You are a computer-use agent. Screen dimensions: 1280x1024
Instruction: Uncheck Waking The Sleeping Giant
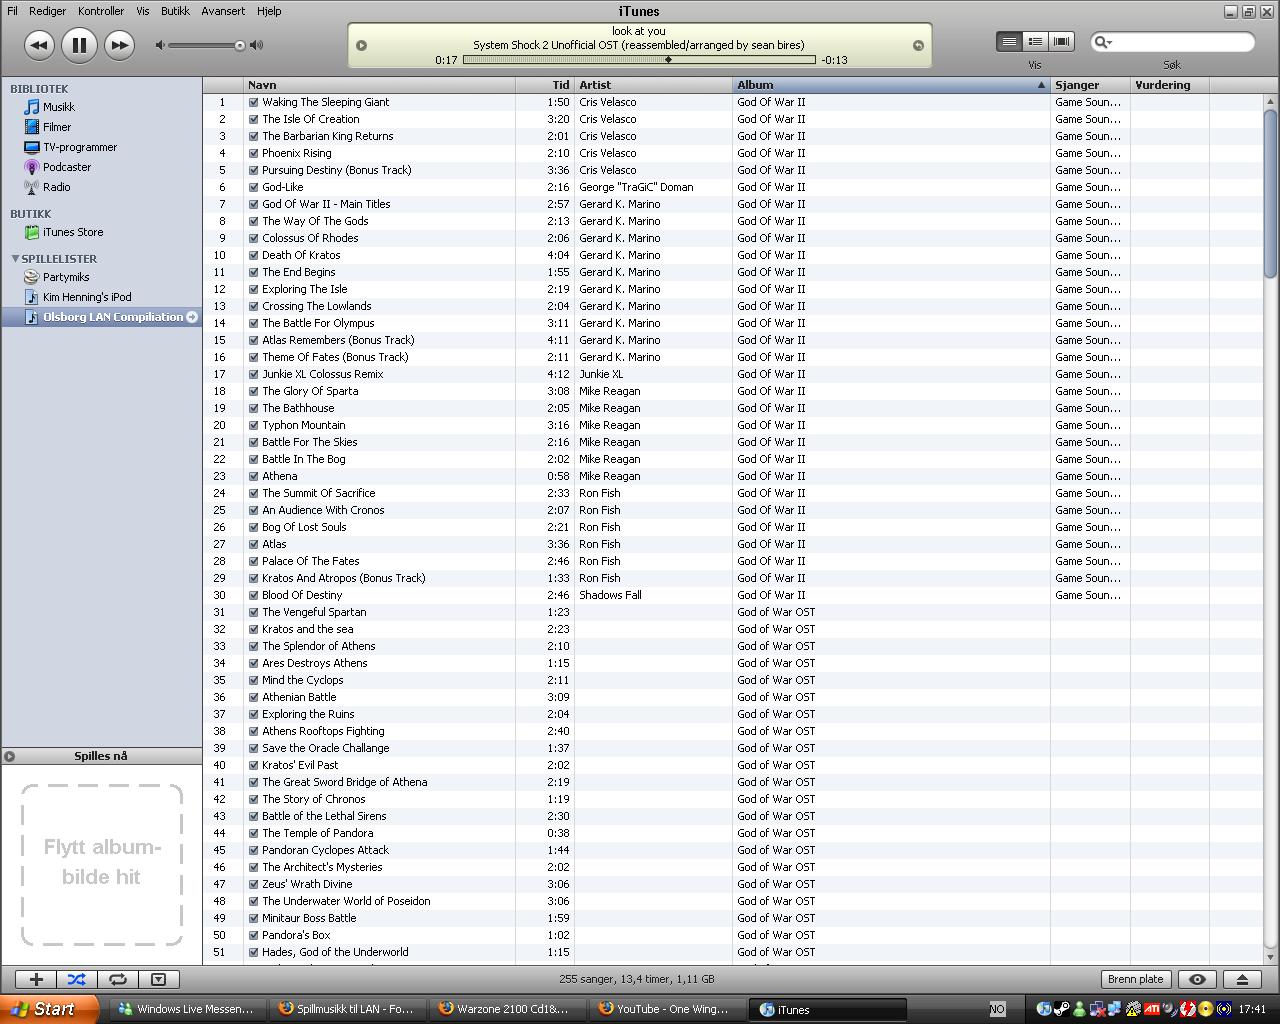click(x=254, y=102)
